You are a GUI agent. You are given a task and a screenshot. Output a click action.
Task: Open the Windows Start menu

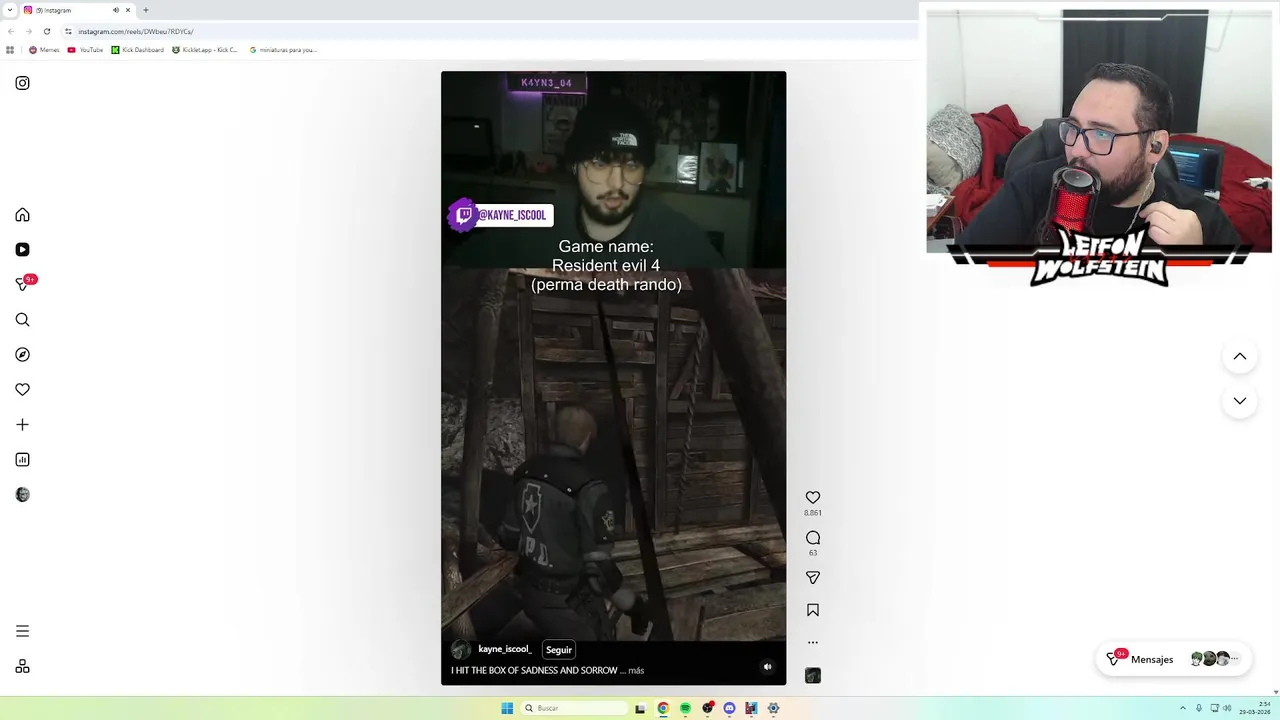point(507,708)
